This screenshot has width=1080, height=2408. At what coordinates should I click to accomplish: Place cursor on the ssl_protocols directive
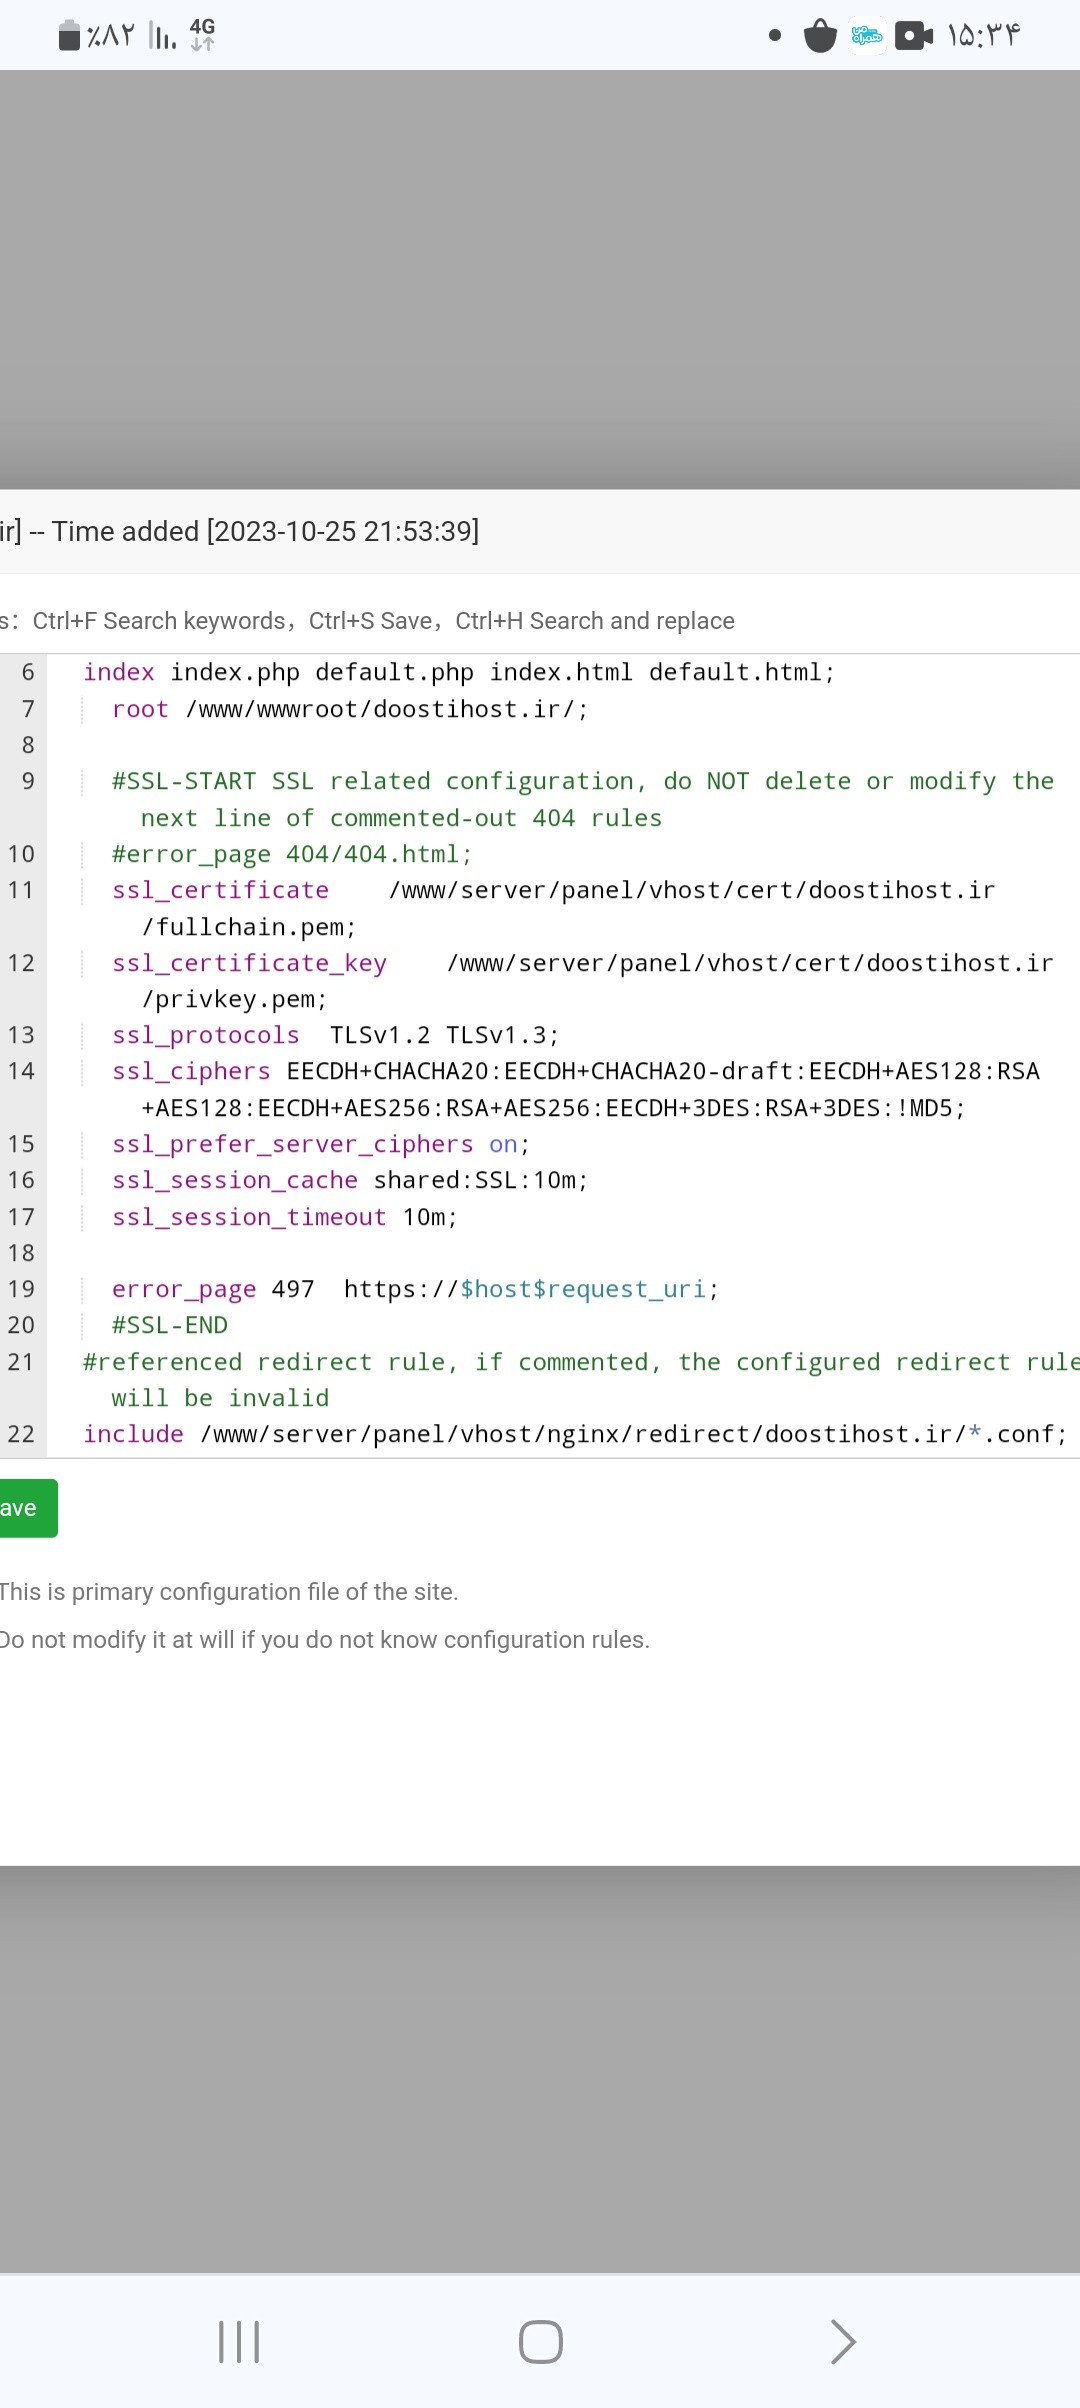[206, 1035]
